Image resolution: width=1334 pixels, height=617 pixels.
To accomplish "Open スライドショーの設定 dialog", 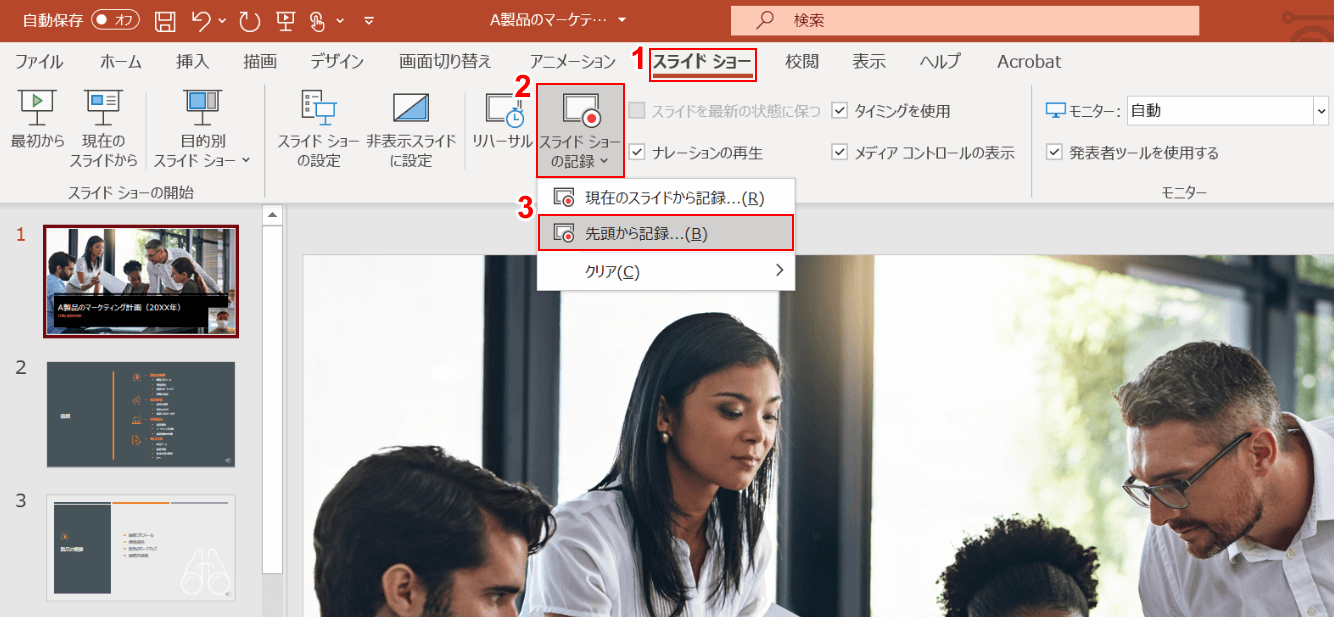I will click(318, 127).
